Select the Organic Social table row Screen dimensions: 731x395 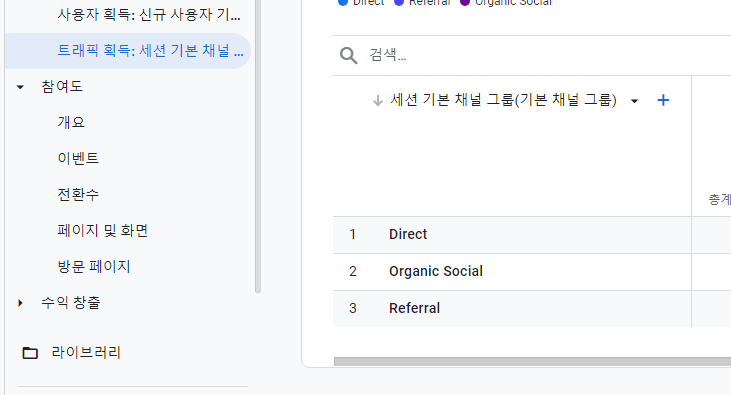tap(532, 271)
